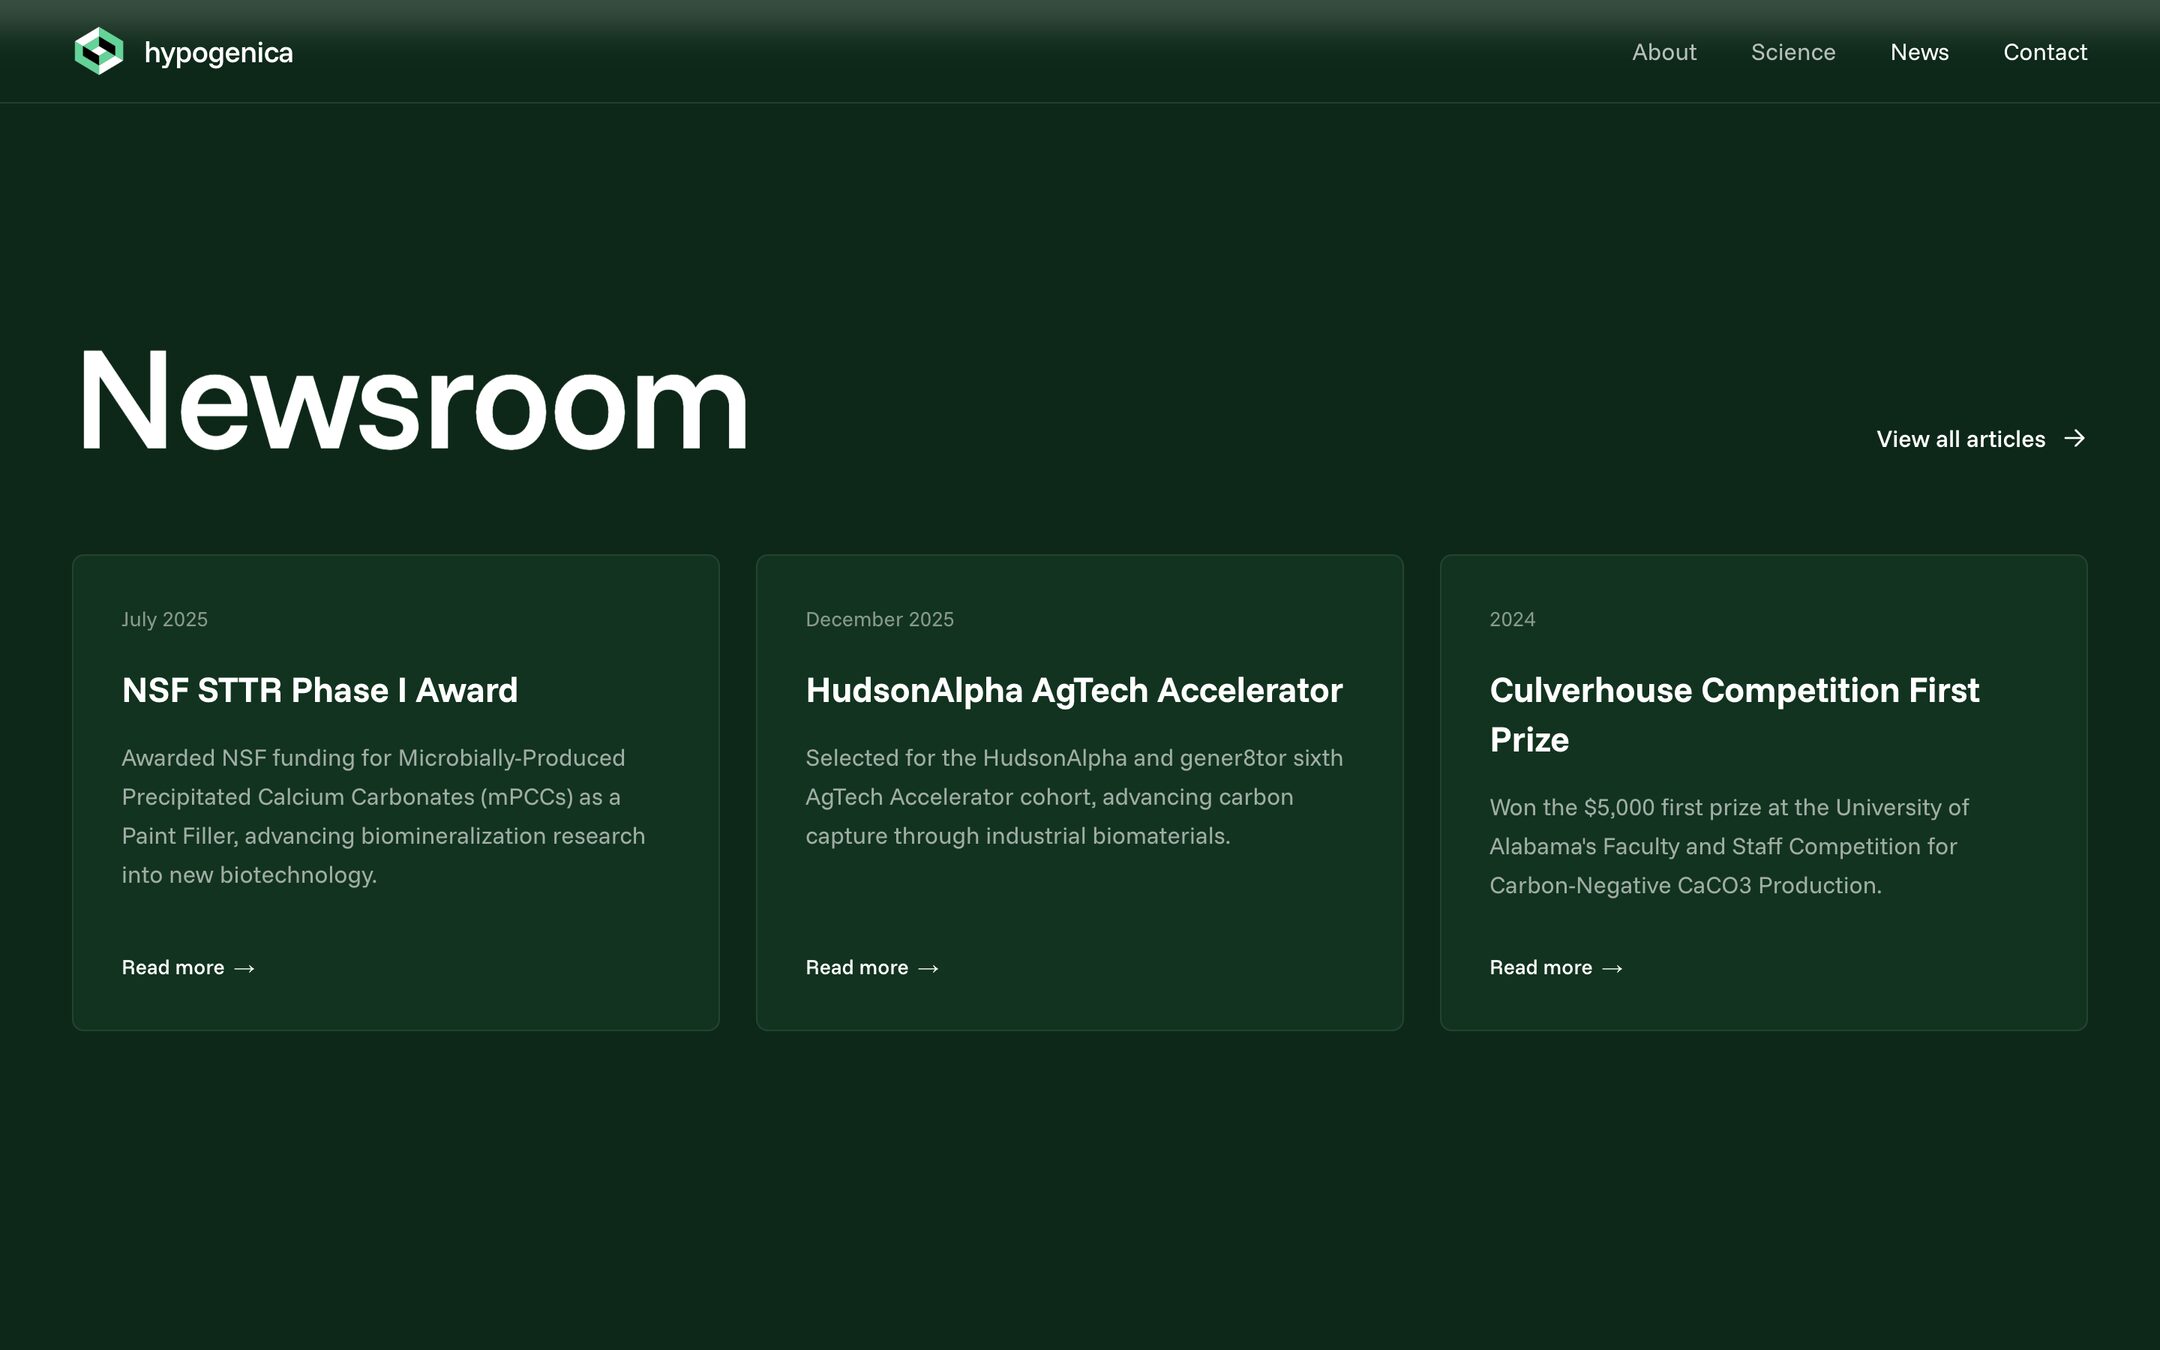Viewport: 2160px width, 1350px height.
Task: Click arrow after Culverhouse Read more
Action: (x=1612, y=968)
